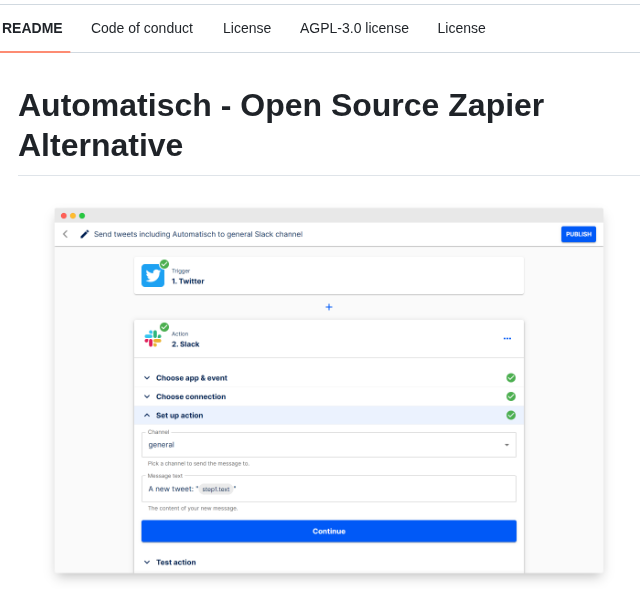Click green checkmark beside Set up action
Screen dimensions: 640x600
(511, 415)
